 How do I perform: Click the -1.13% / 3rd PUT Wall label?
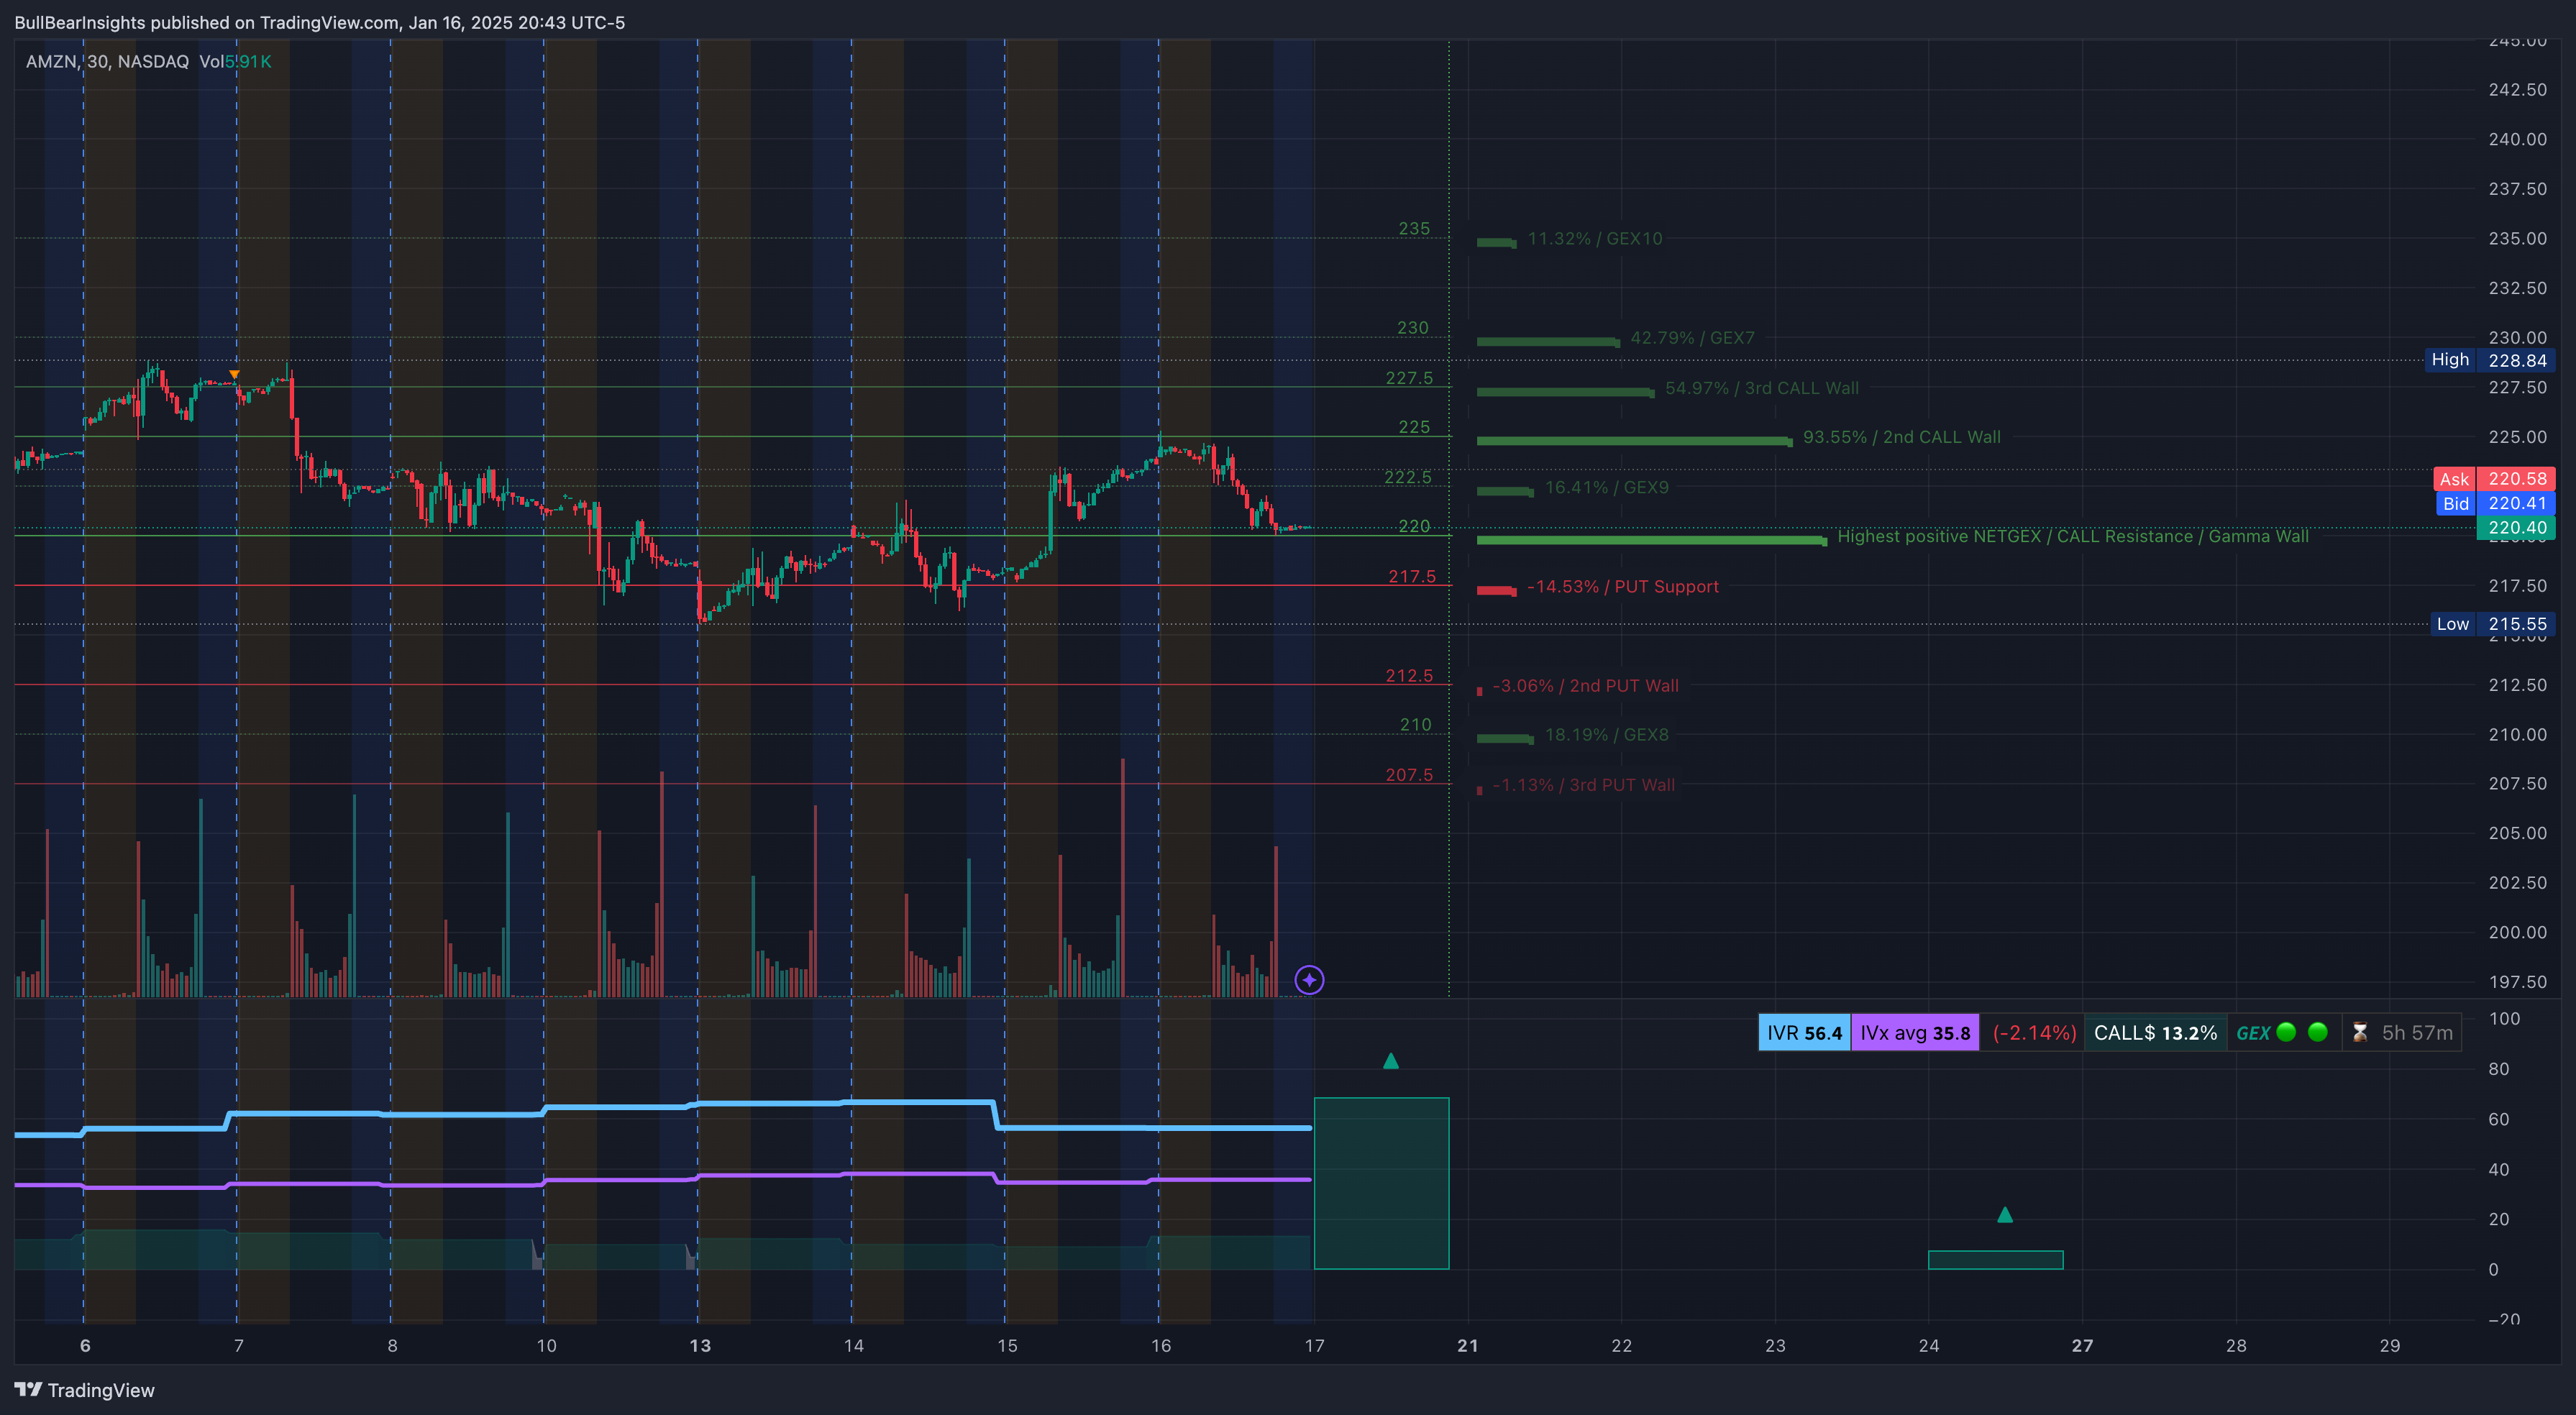tap(1583, 785)
